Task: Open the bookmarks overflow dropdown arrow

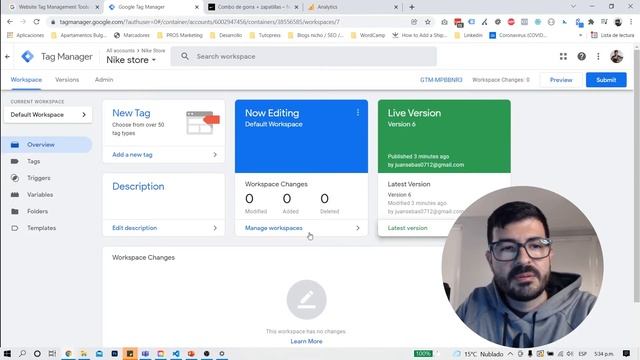Action: [580, 36]
